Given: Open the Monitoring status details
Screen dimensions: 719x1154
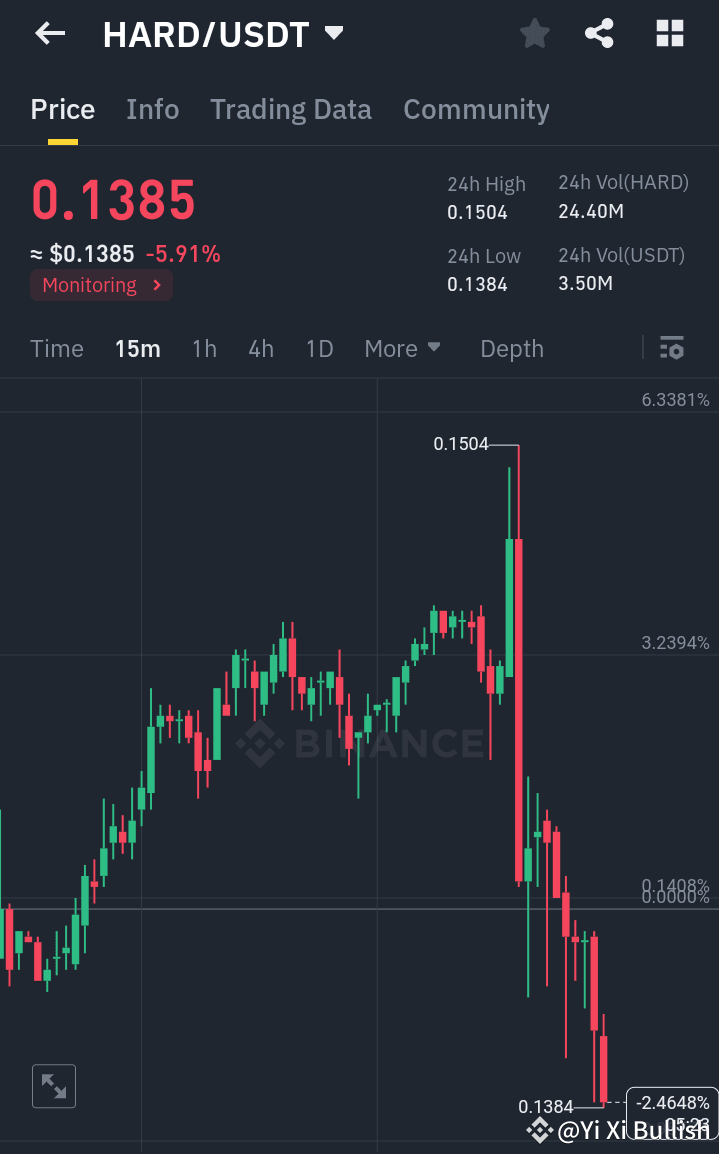Looking at the screenshot, I should click(x=100, y=285).
